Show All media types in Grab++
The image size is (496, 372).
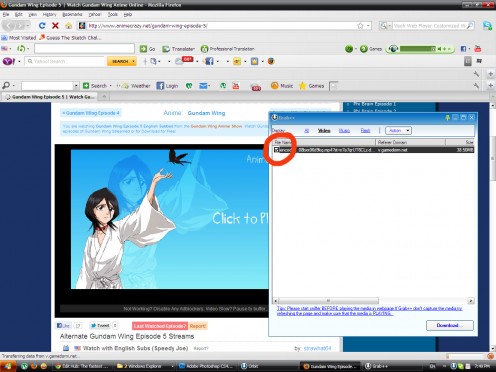pyautogui.click(x=306, y=131)
